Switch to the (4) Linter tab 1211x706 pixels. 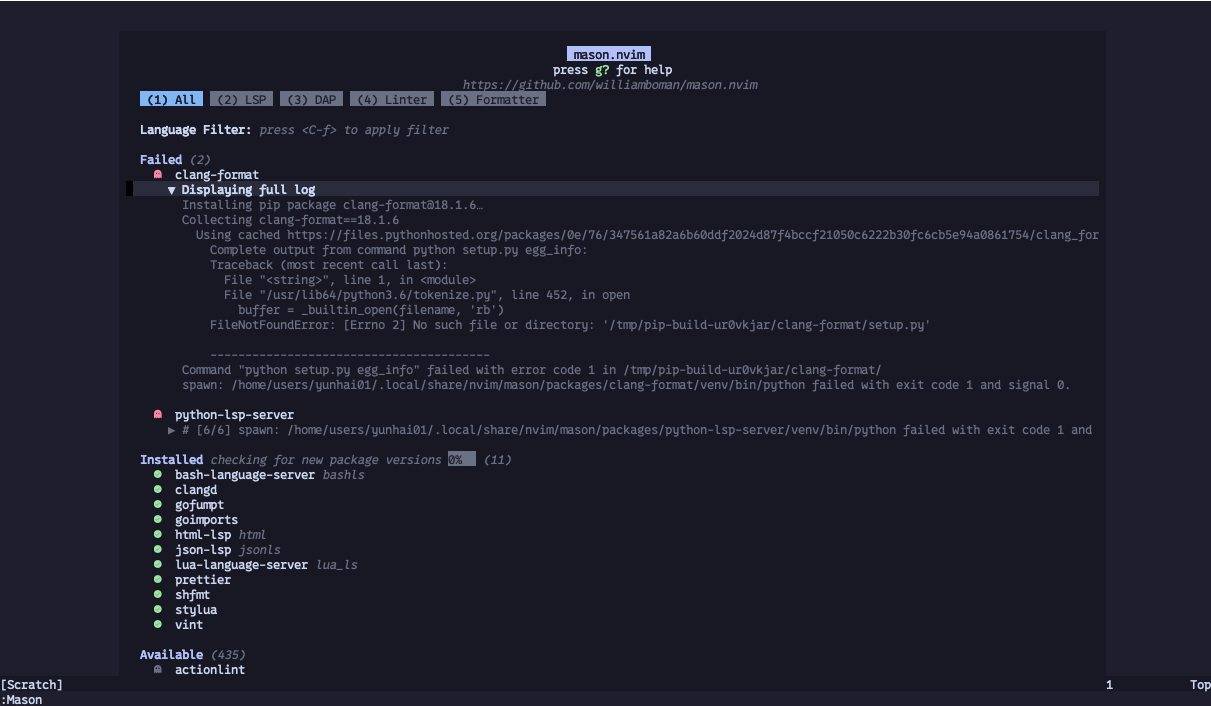pyautogui.click(x=393, y=99)
